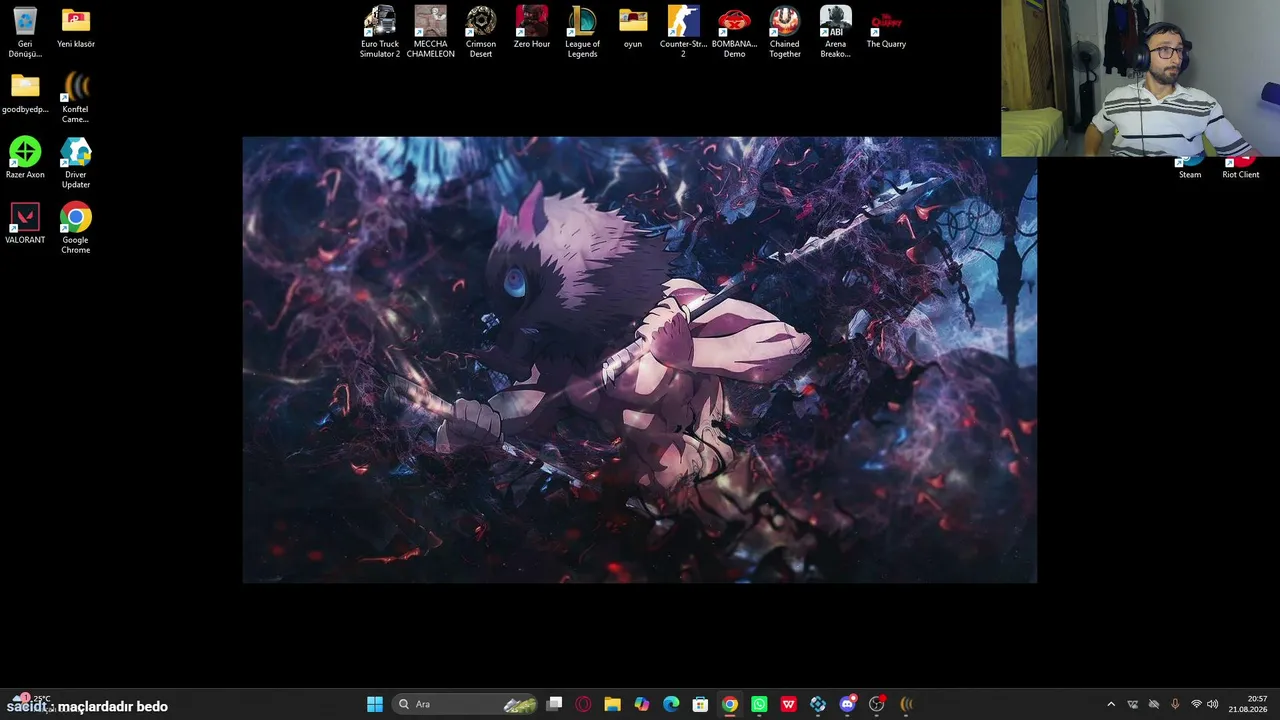This screenshot has width=1280, height=720.
Task: Launch Euro Truck Simulator 2 shortcut
Action: 380,32
